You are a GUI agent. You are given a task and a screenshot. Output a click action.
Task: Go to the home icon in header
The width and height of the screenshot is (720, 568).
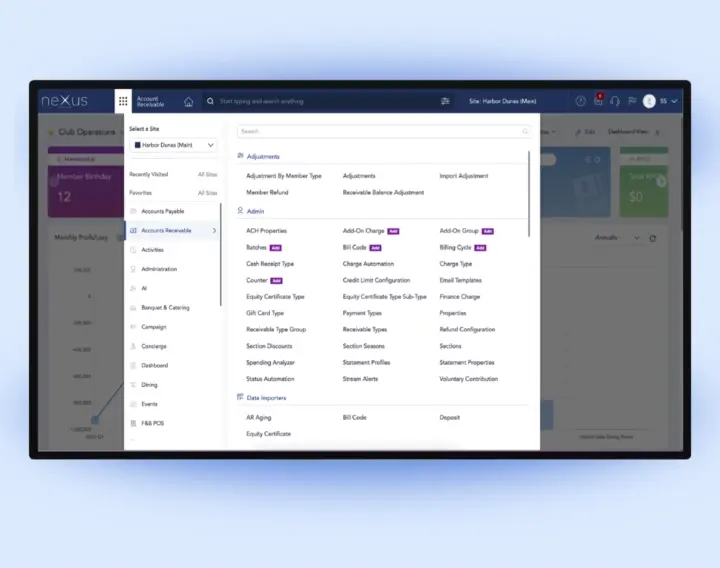[x=188, y=101]
